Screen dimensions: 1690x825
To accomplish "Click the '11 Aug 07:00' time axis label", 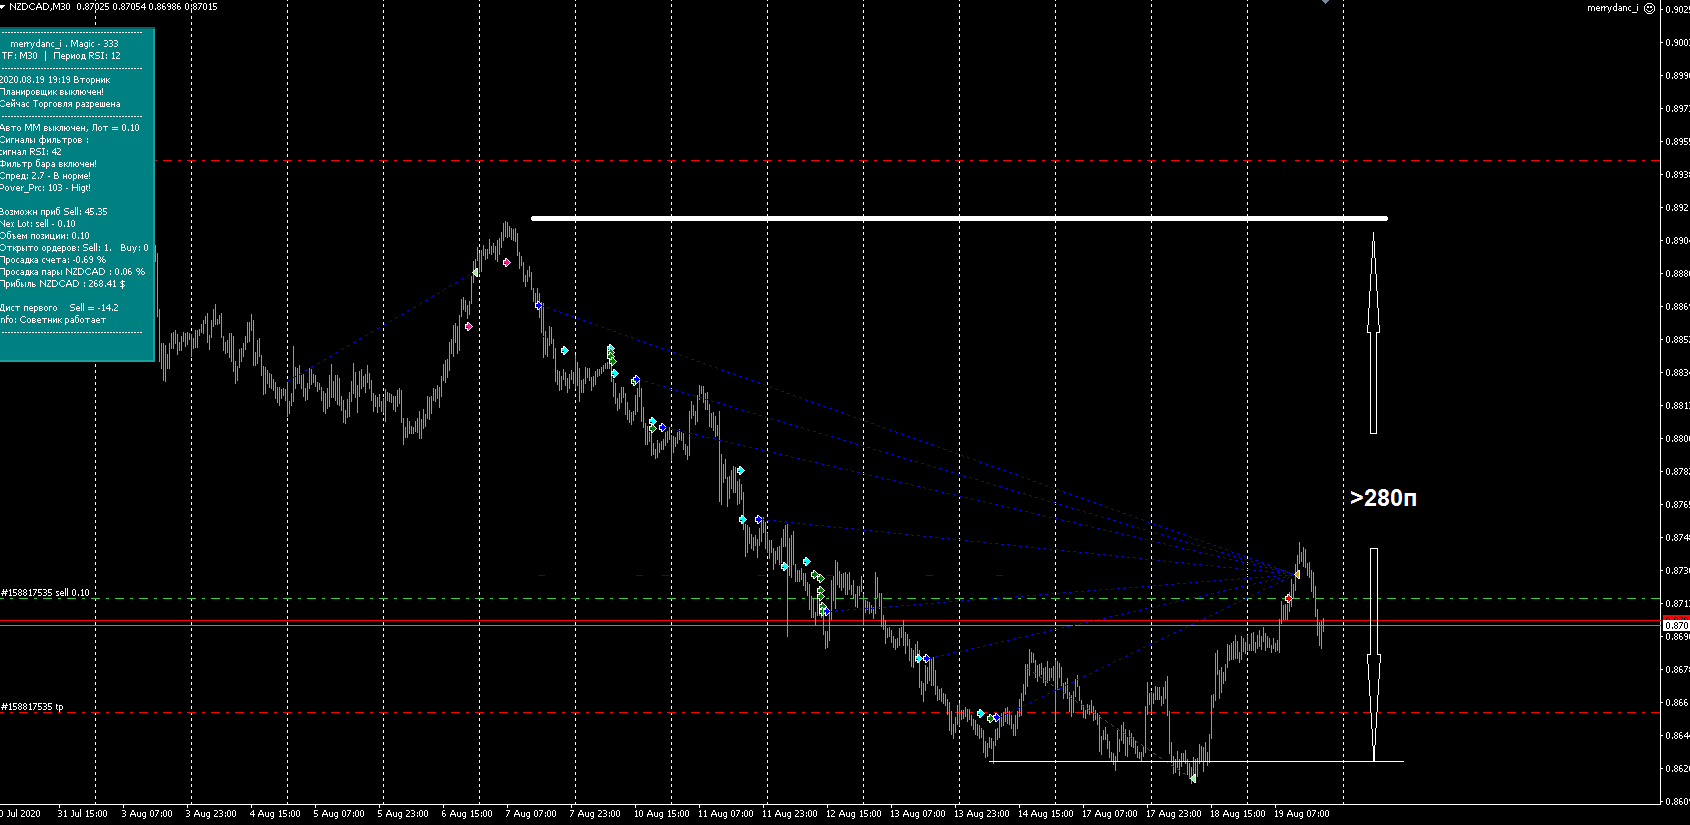I will pos(725,814).
